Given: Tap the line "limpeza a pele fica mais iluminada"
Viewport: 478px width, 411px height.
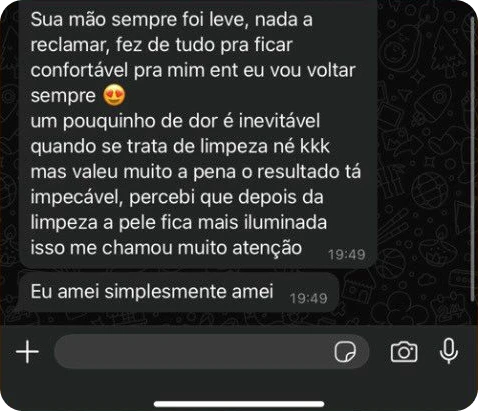Looking at the screenshot, I should [179, 222].
